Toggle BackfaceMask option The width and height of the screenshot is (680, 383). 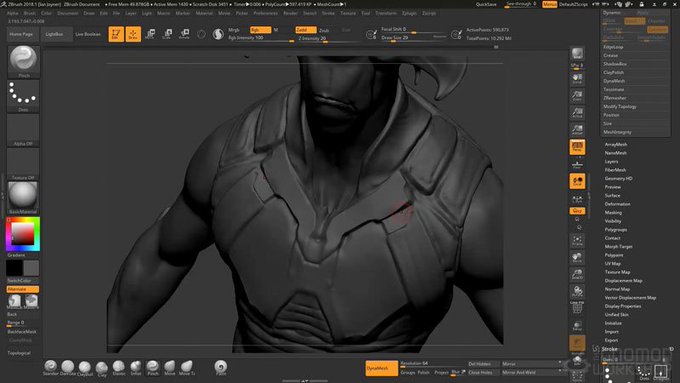(22, 332)
